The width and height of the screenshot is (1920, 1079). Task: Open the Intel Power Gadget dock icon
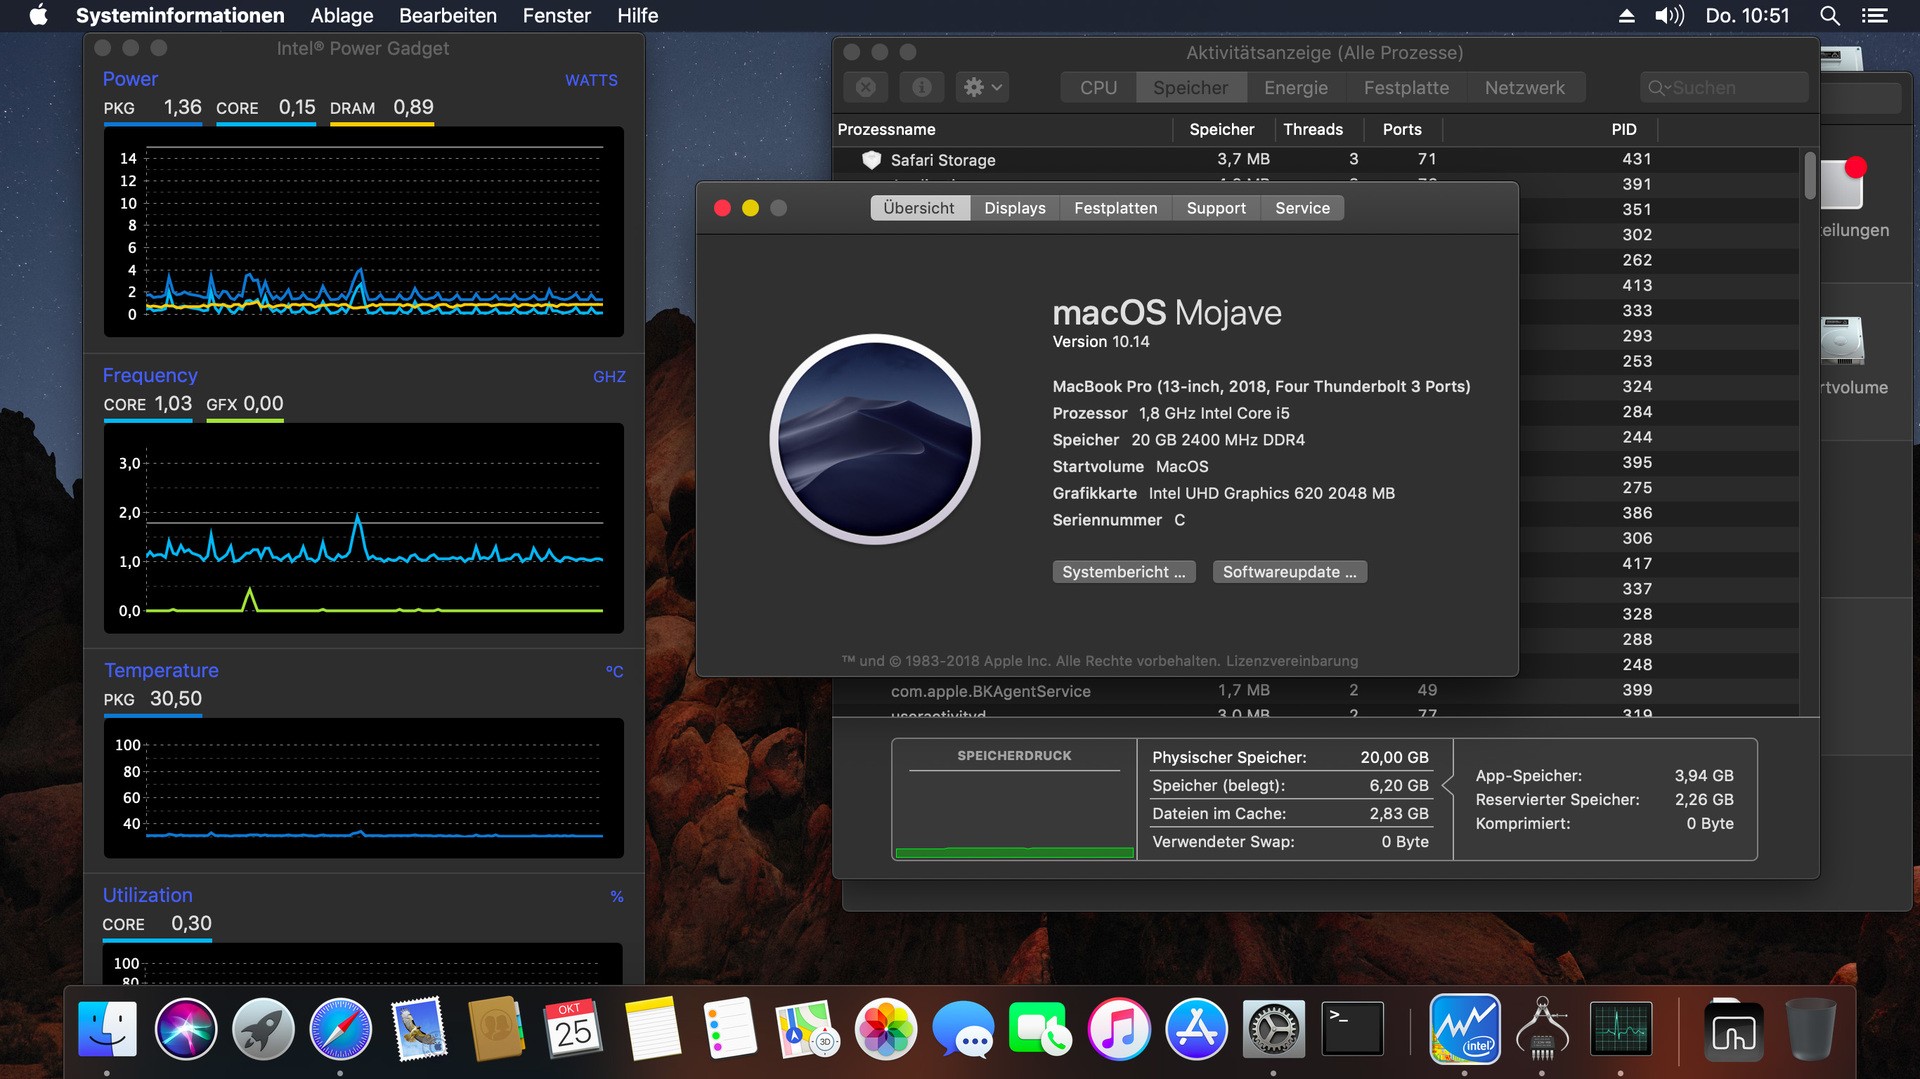pyautogui.click(x=1465, y=1029)
